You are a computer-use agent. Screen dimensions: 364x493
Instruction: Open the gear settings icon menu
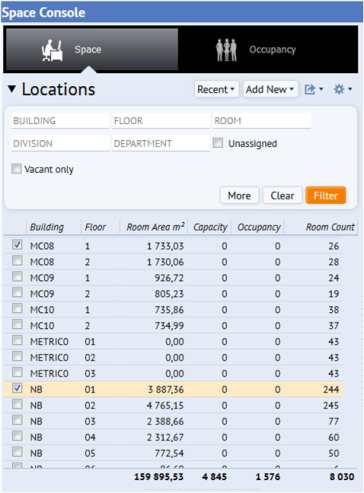click(343, 89)
